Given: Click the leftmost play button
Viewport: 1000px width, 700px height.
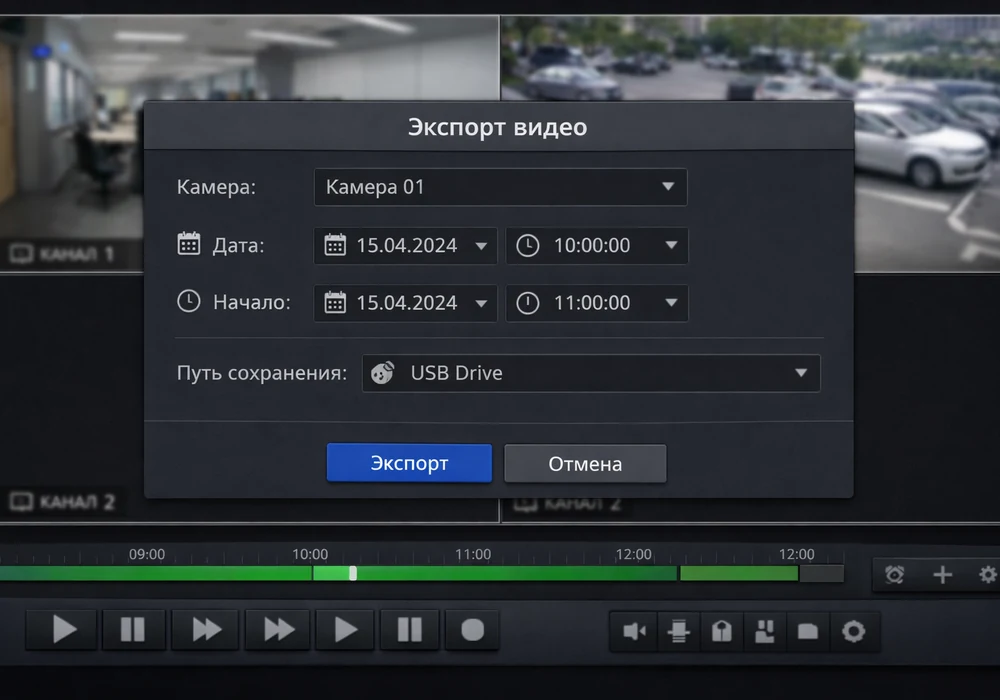Looking at the screenshot, I should pos(62,630).
